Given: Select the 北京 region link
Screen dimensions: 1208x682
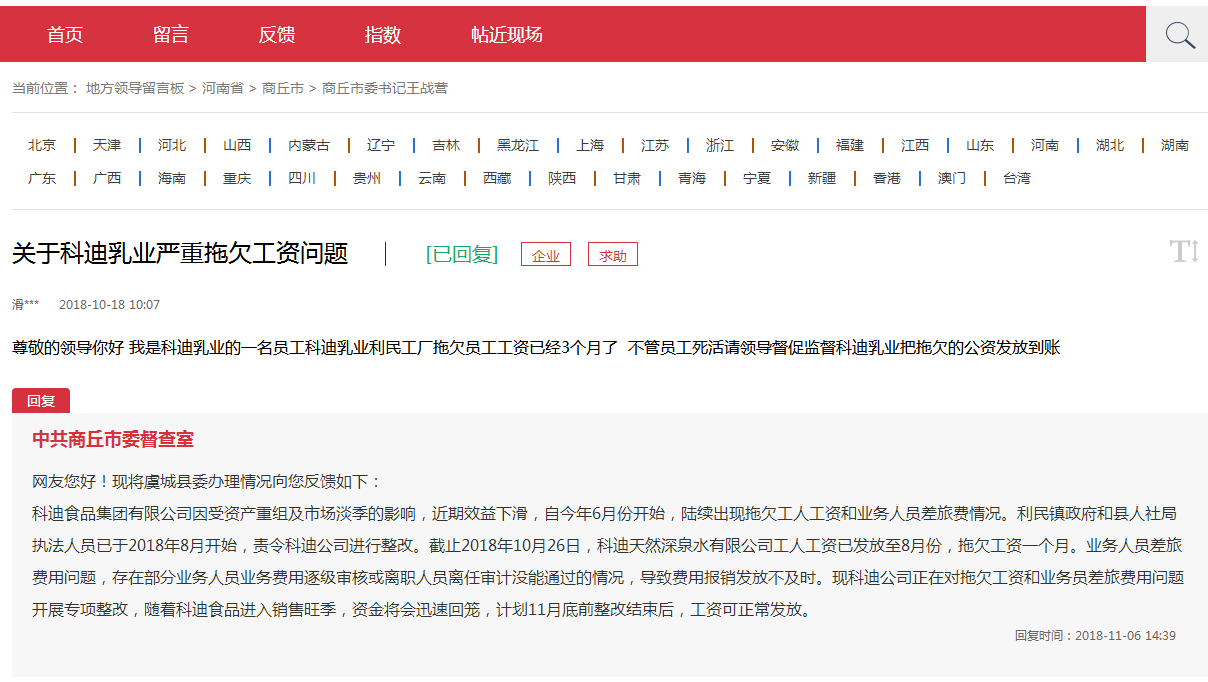Looking at the screenshot, I should (42, 145).
